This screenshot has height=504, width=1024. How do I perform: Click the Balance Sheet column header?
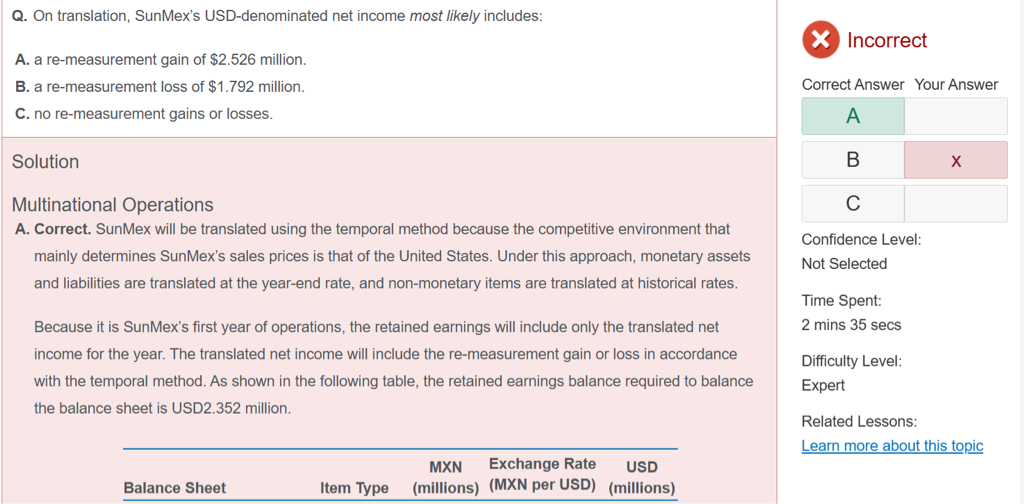point(174,488)
